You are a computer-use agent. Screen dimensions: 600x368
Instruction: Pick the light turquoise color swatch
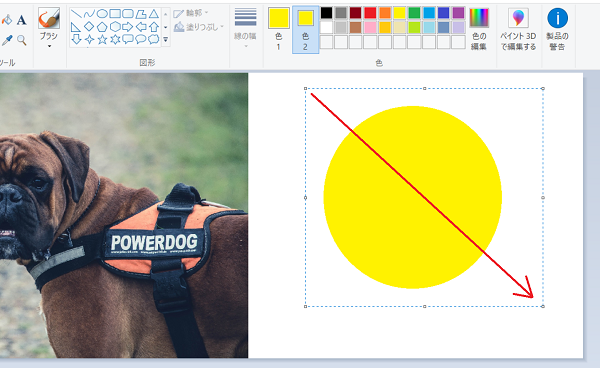429,28
